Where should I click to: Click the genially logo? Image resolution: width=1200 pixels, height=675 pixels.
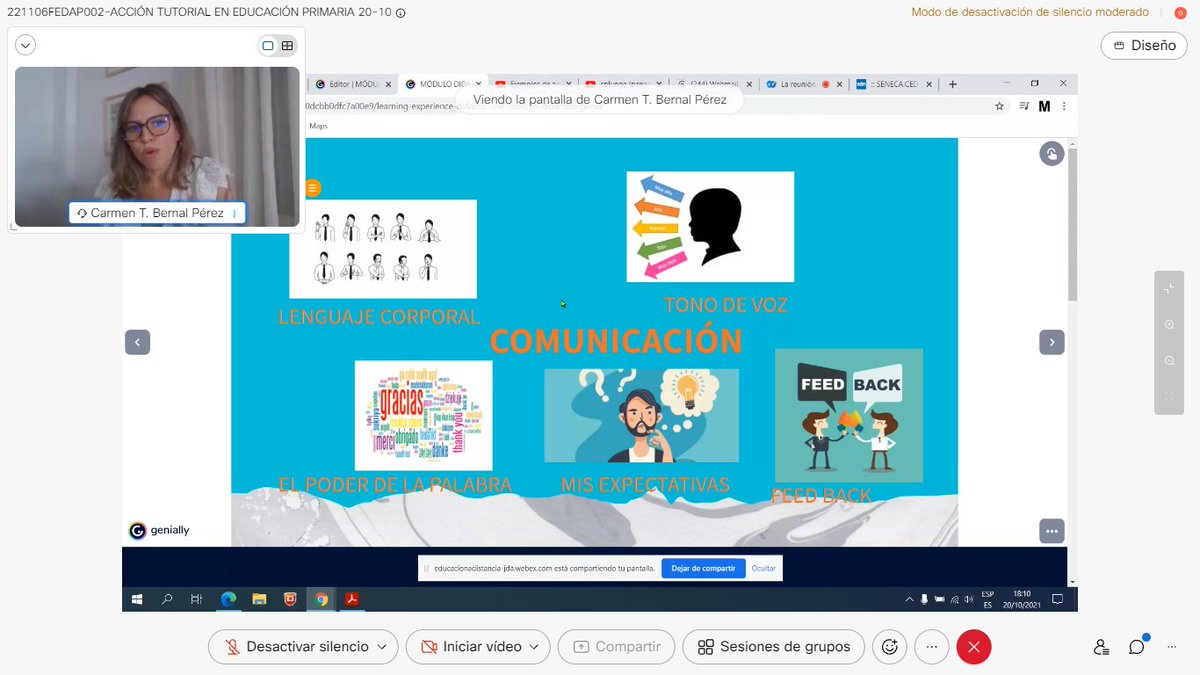pyautogui.click(x=159, y=531)
